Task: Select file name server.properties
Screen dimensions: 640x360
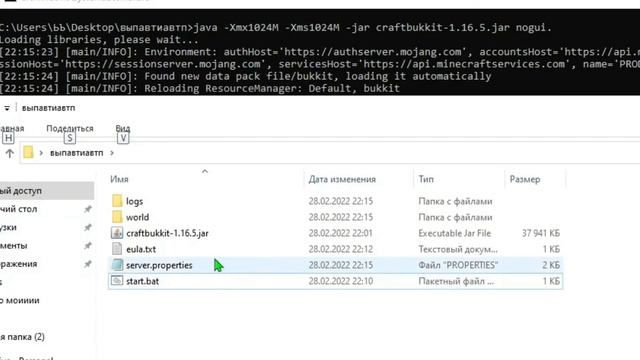Action: pos(159,265)
